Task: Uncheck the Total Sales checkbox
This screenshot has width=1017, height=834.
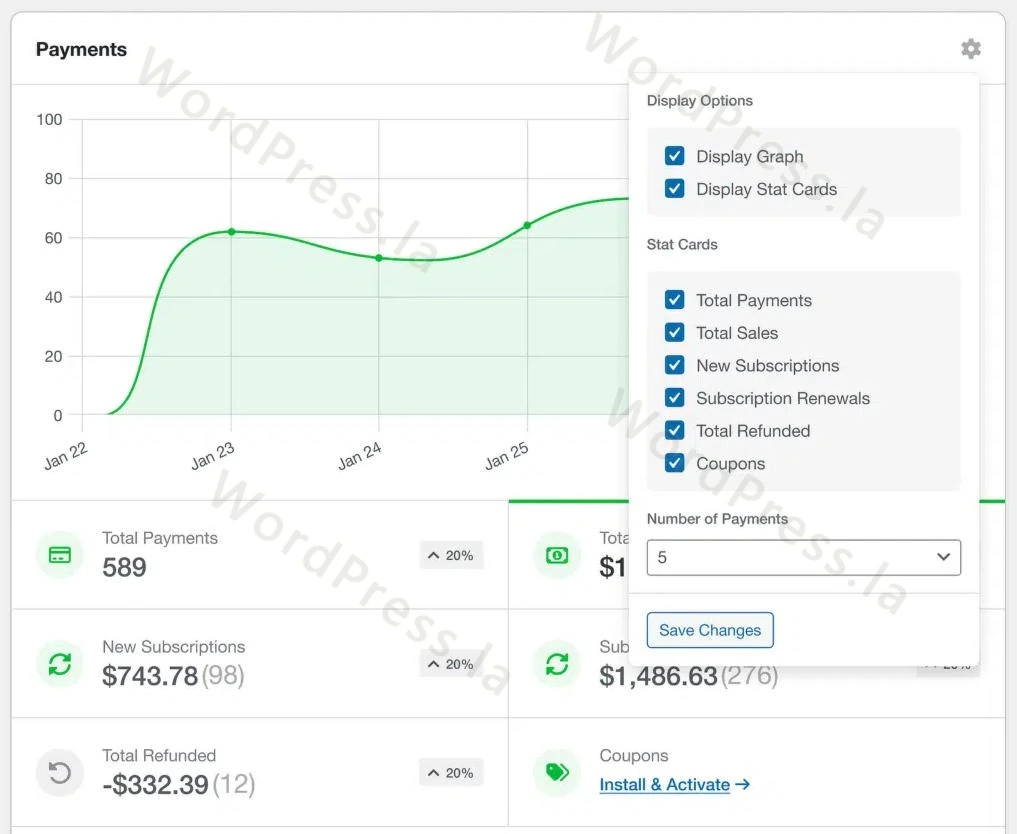Action: (675, 333)
